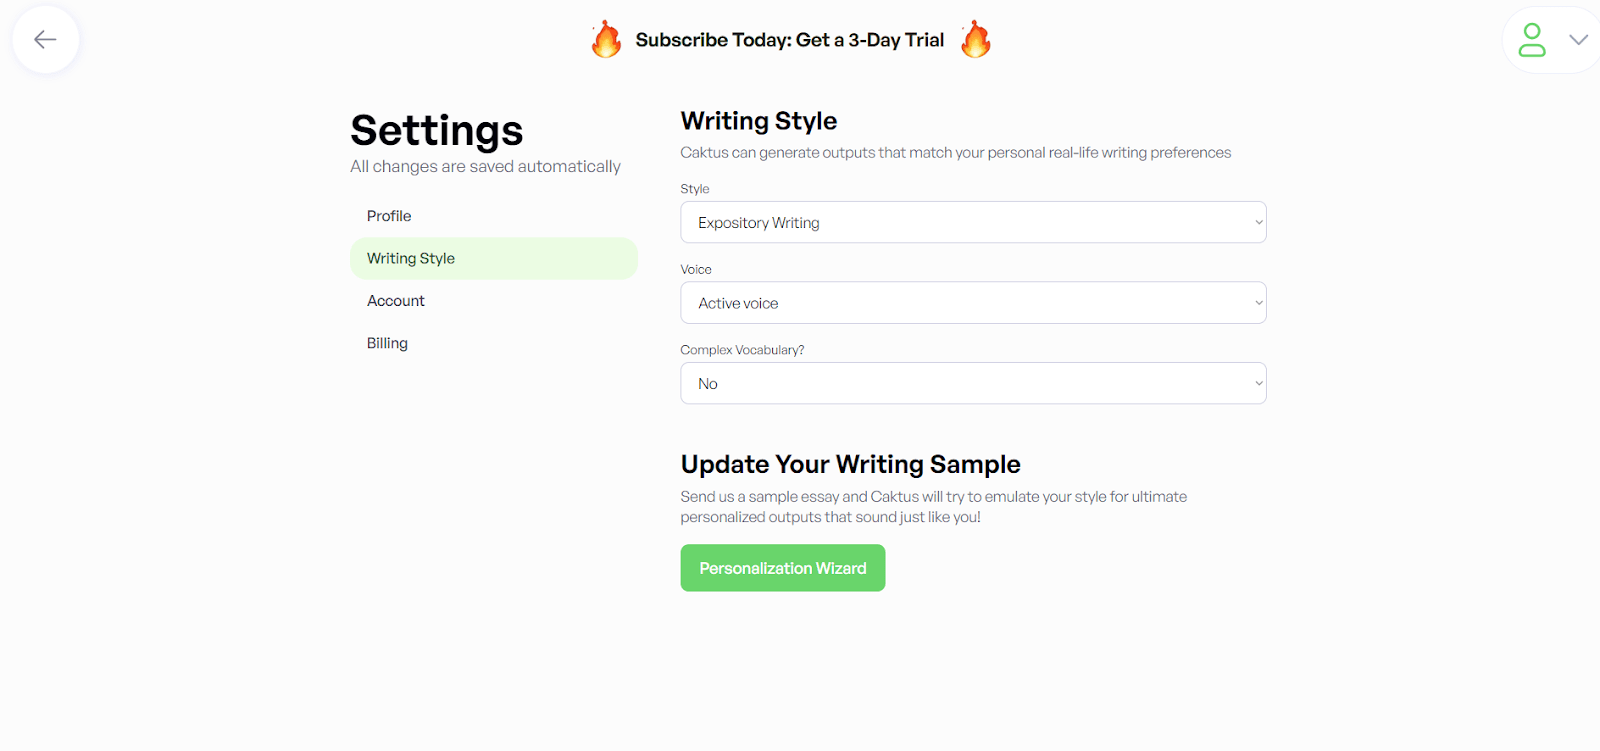Click the Subscribe Today 3-Day Trial banner

(x=789, y=40)
